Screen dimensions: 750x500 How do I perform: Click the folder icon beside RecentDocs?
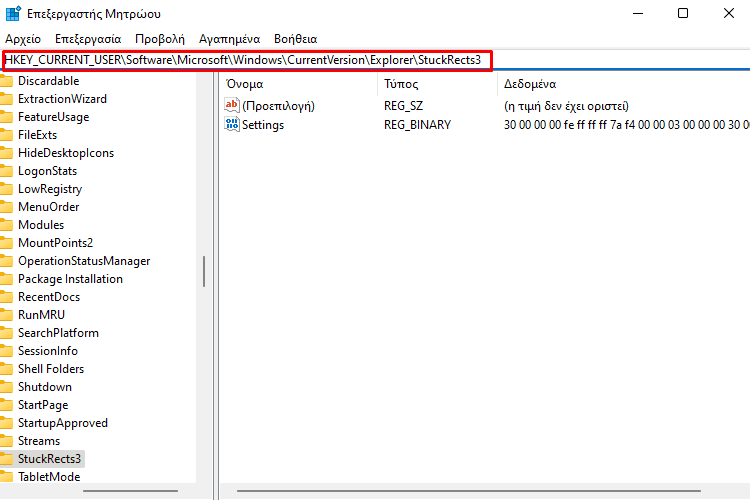pyautogui.click(x=6, y=297)
